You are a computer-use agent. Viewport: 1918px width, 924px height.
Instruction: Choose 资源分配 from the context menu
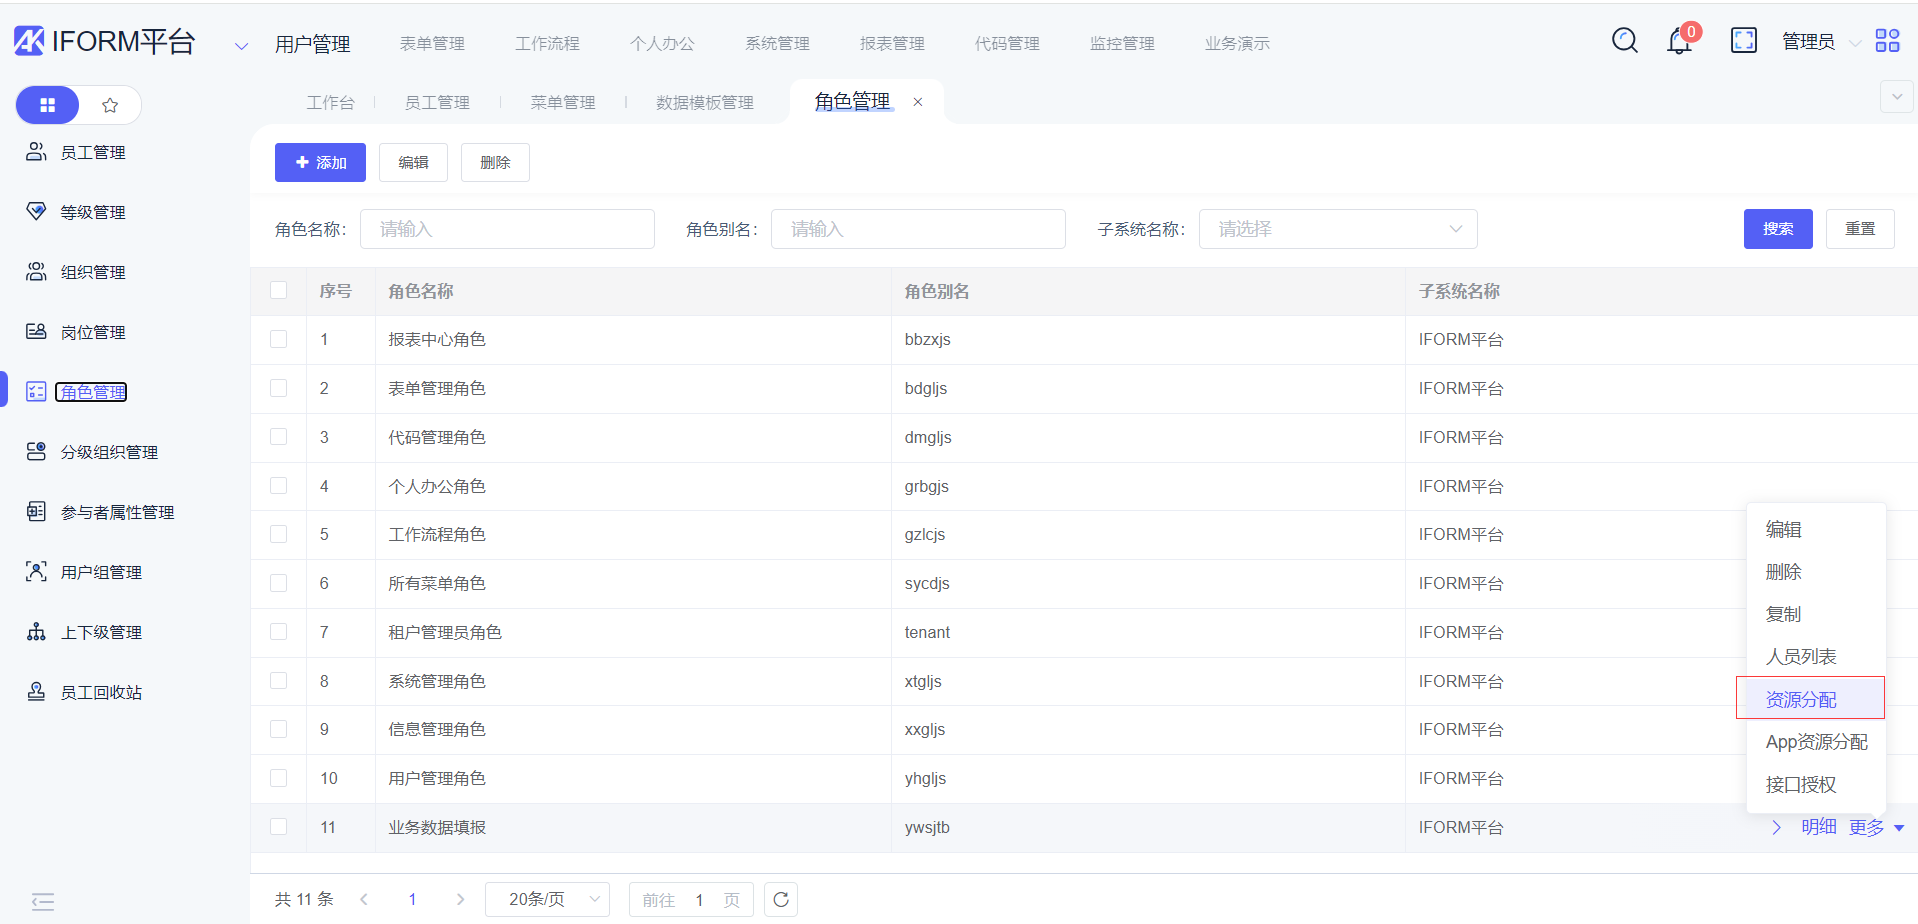point(1801,699)
